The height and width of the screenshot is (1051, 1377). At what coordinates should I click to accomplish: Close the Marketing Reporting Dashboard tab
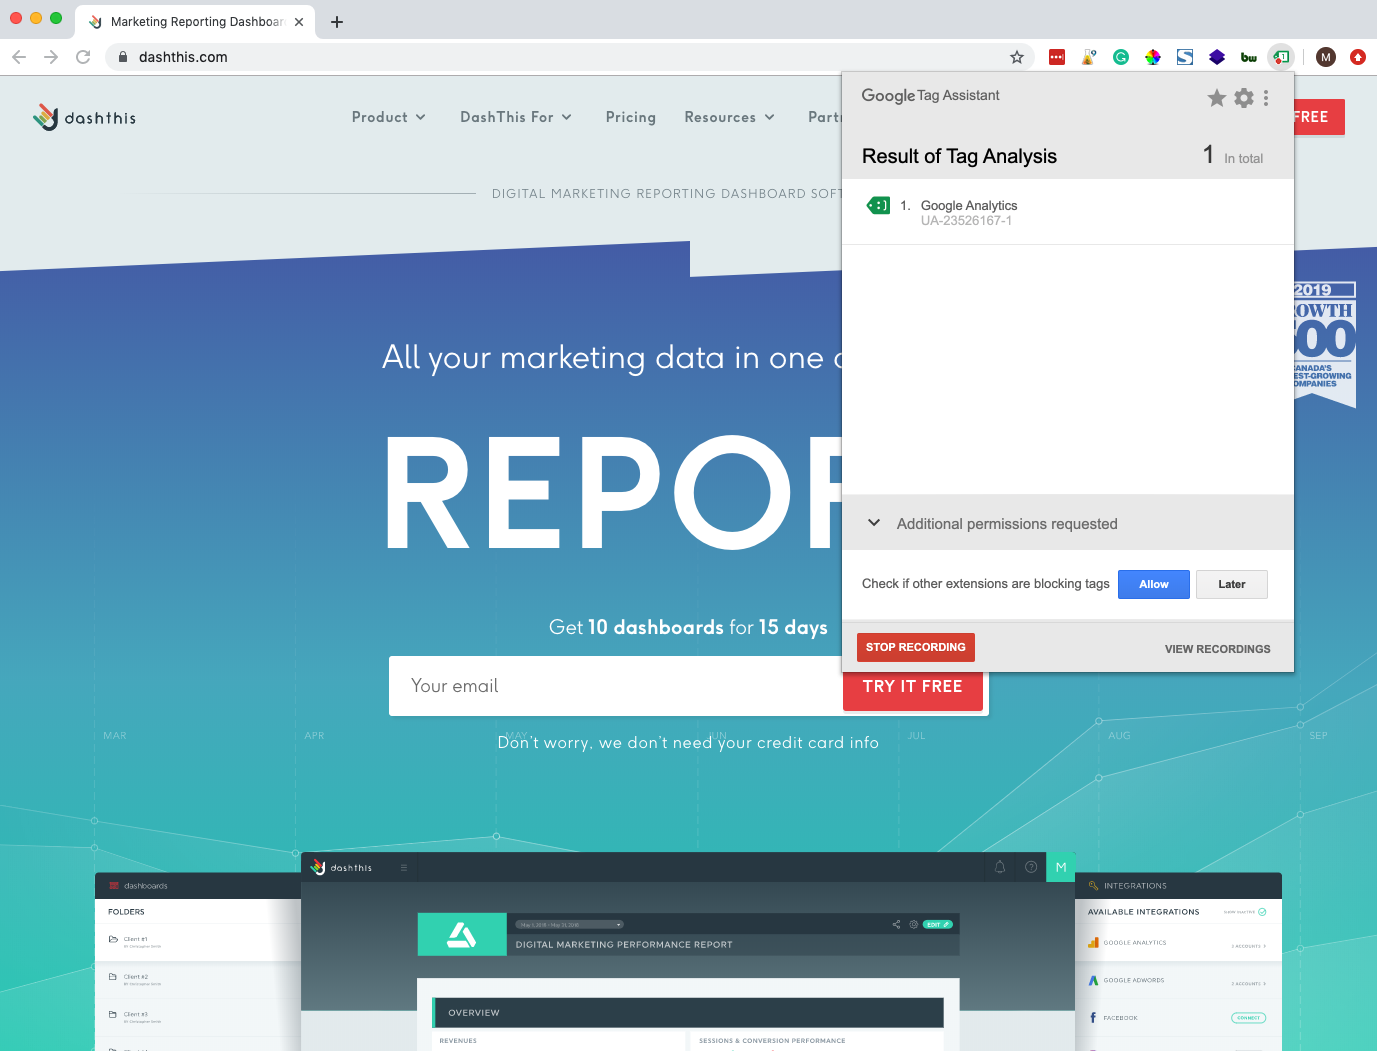(x=299, y=22)
